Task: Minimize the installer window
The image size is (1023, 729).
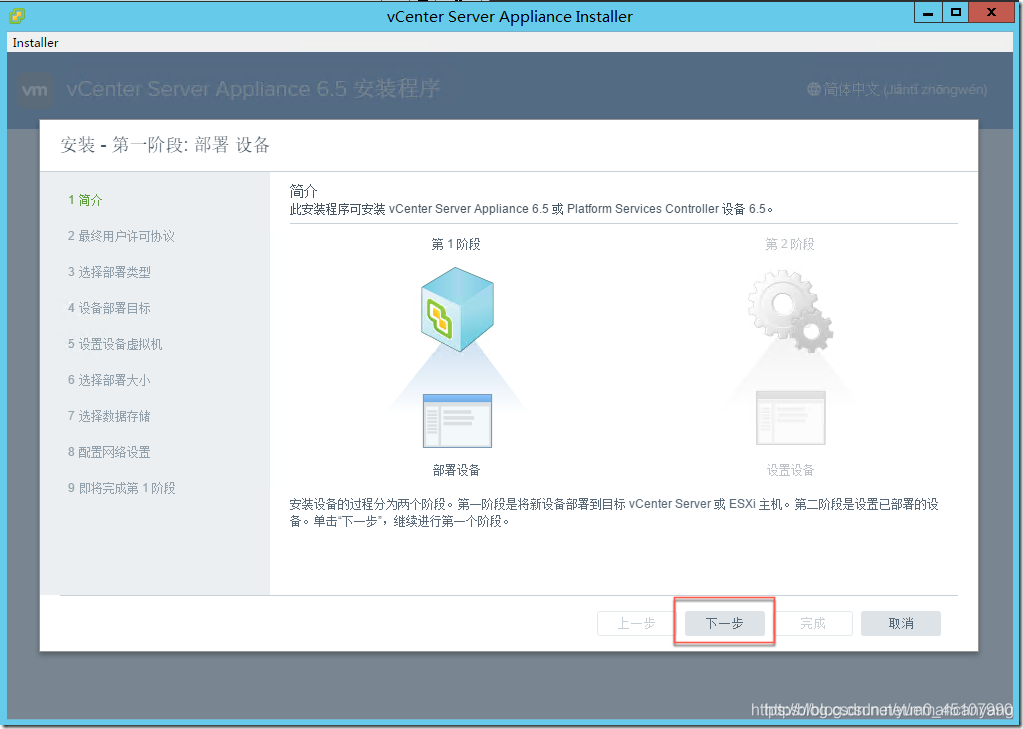Action: tap(928, 12)
